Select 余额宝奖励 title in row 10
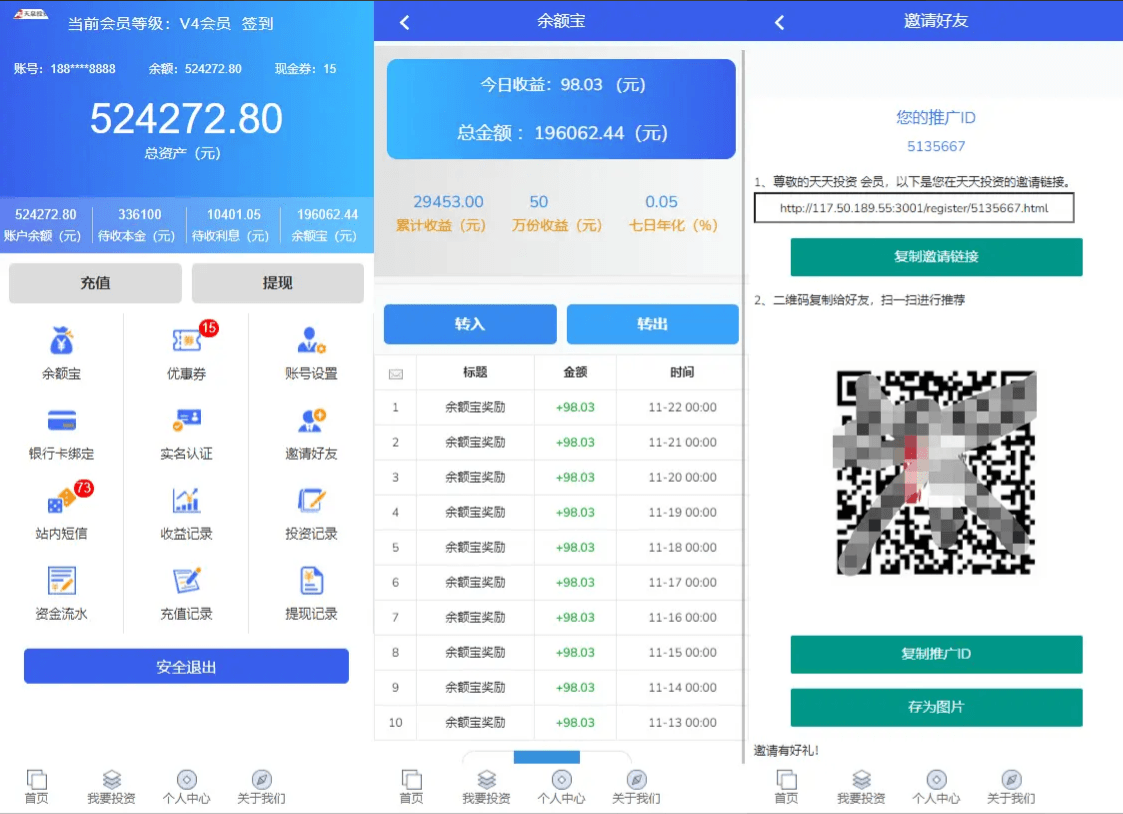 (x=475, y=723)
